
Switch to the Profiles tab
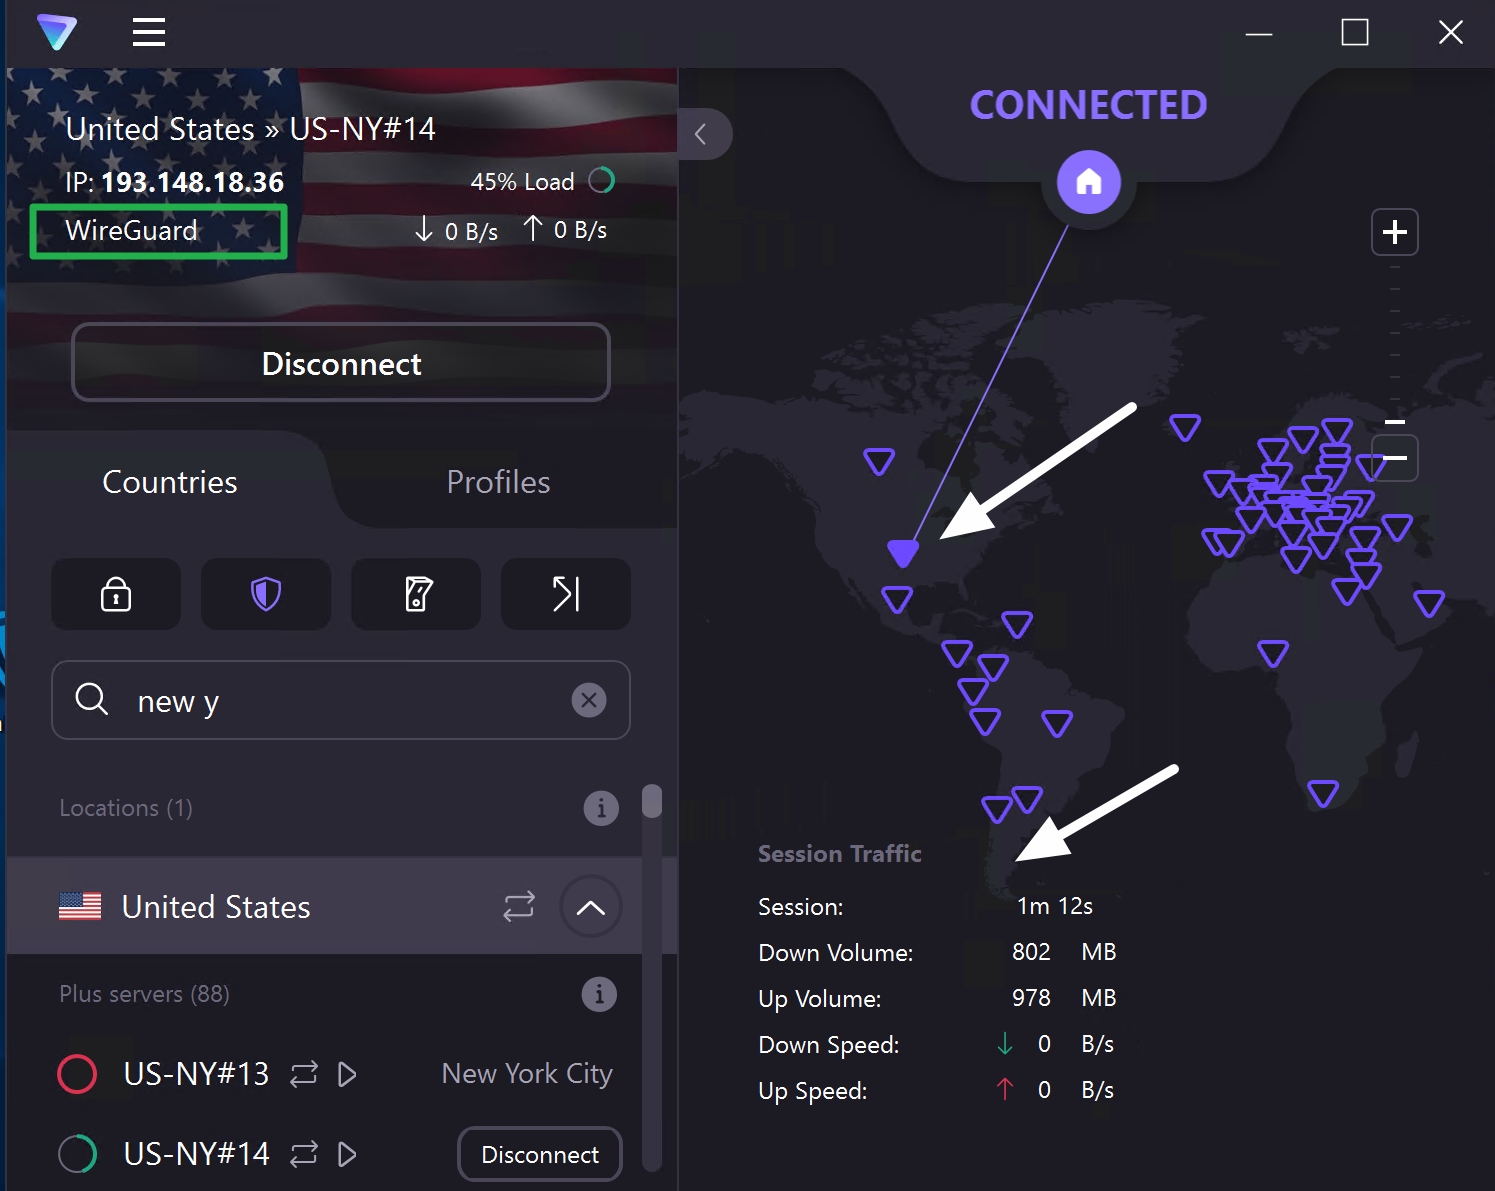click(x=497, y=482)
